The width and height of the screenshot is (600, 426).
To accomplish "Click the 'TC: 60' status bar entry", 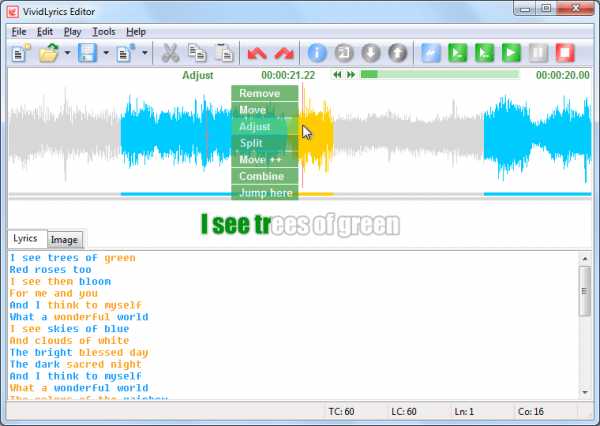I will tap(341, 412).
